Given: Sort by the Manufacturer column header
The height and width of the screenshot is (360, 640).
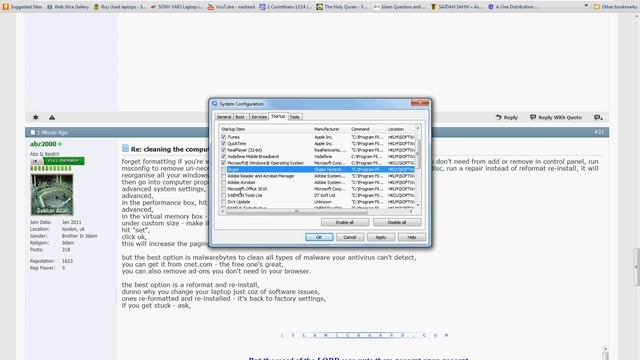Looking at the screenshot, I should click(x=331, y=129).
